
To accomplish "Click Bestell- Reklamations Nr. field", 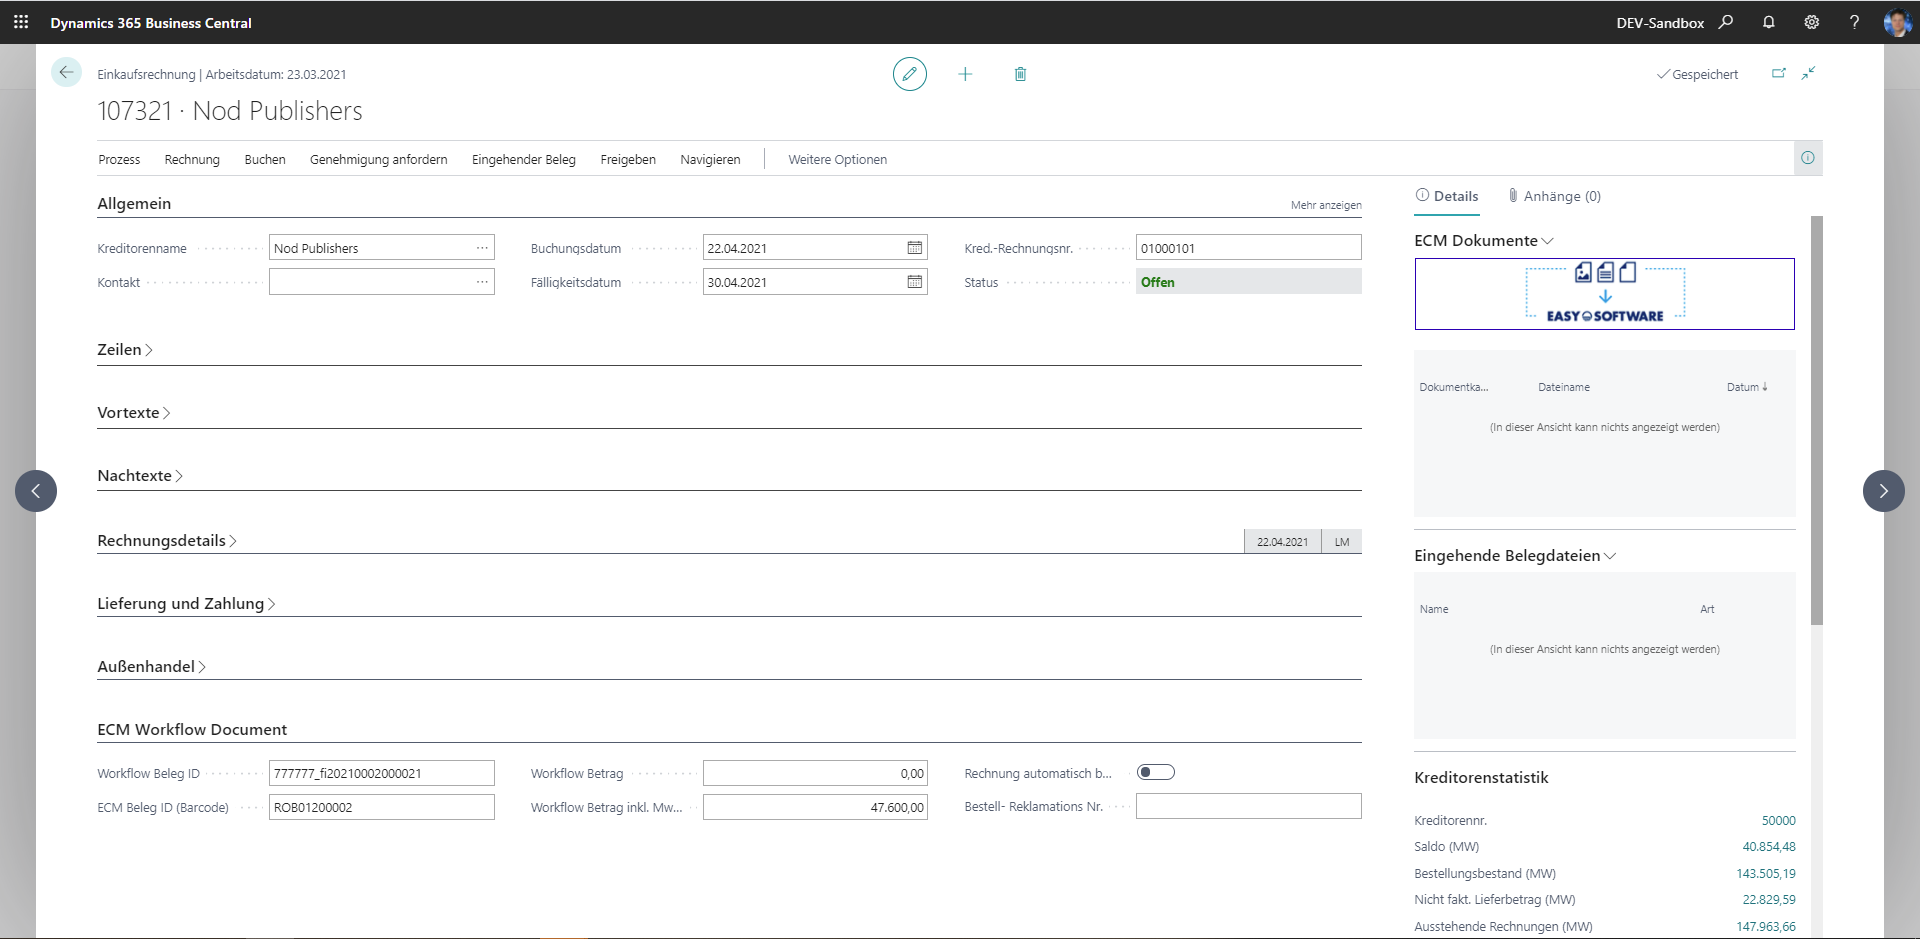I will 1248,806.
